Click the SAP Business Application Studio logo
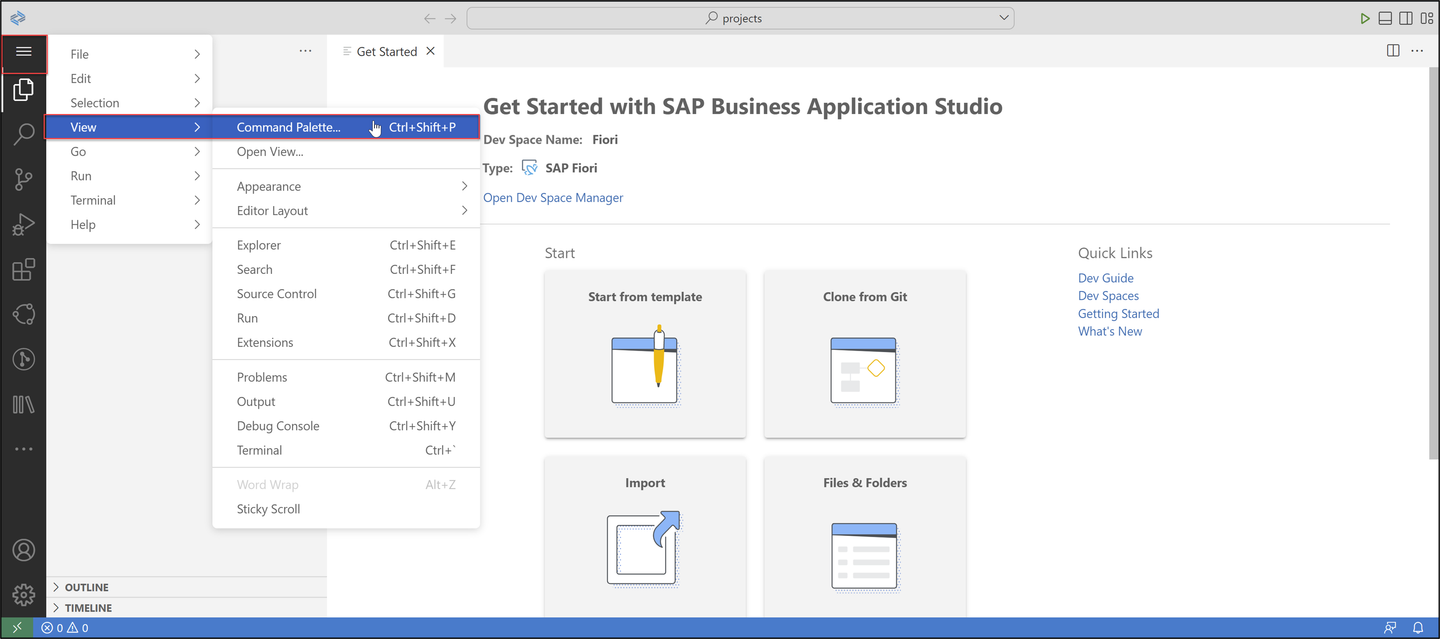 pyautogui.click(x=18, y=18)
